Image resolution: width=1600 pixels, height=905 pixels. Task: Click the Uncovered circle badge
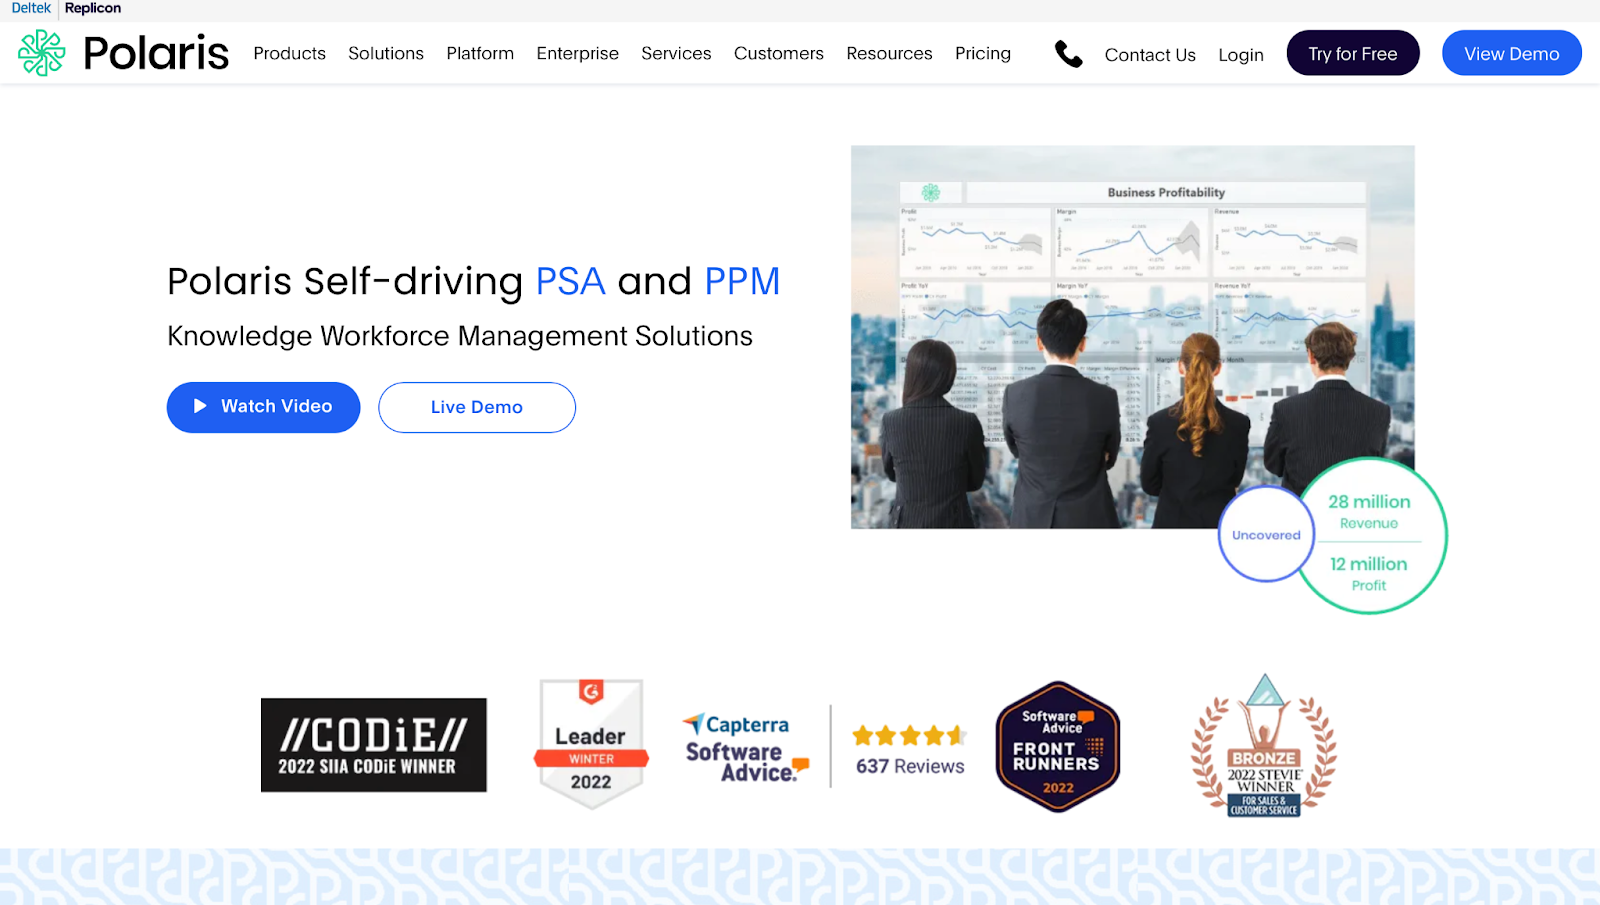[x=1265, y=534]
